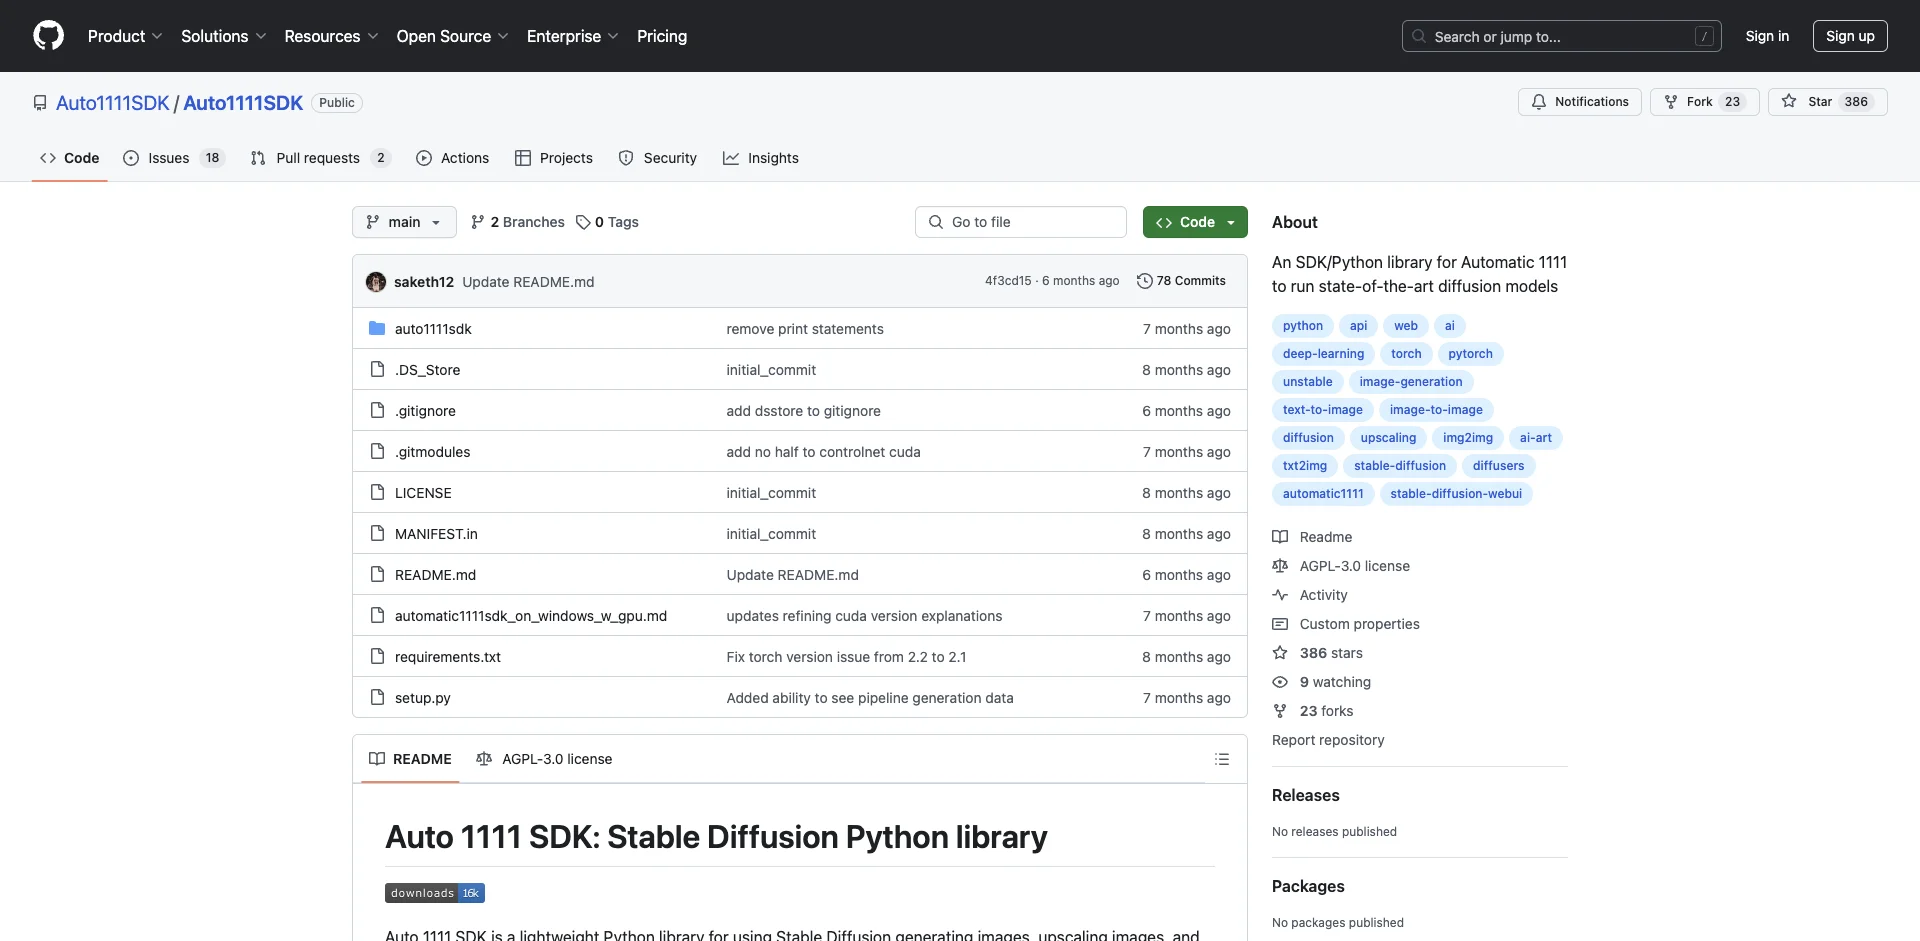Open the MANIFEST.in file
This screenshot has height=941, width=1920.
pos(436,534)
